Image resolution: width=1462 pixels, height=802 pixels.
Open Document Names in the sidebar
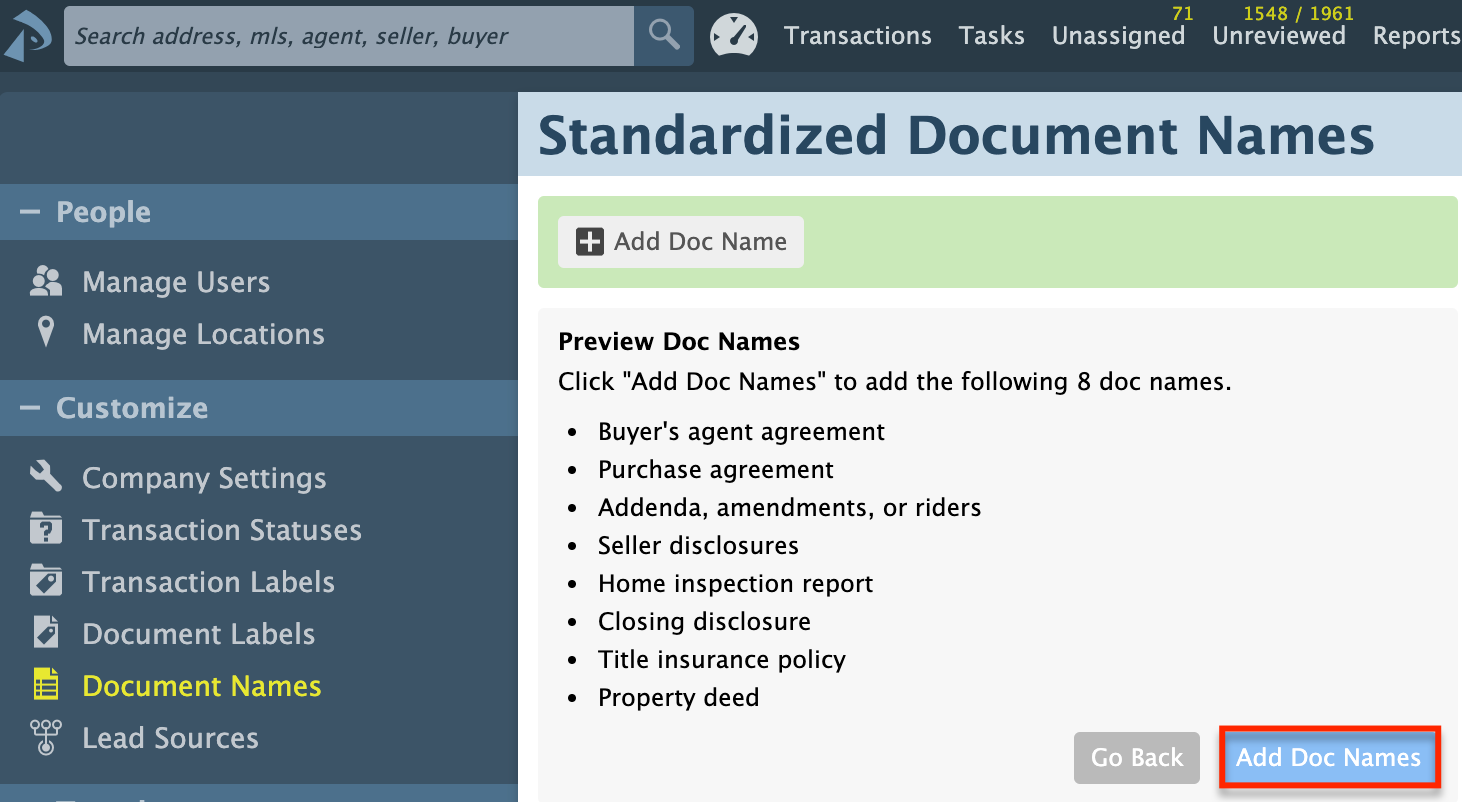[x=202, y=686]
